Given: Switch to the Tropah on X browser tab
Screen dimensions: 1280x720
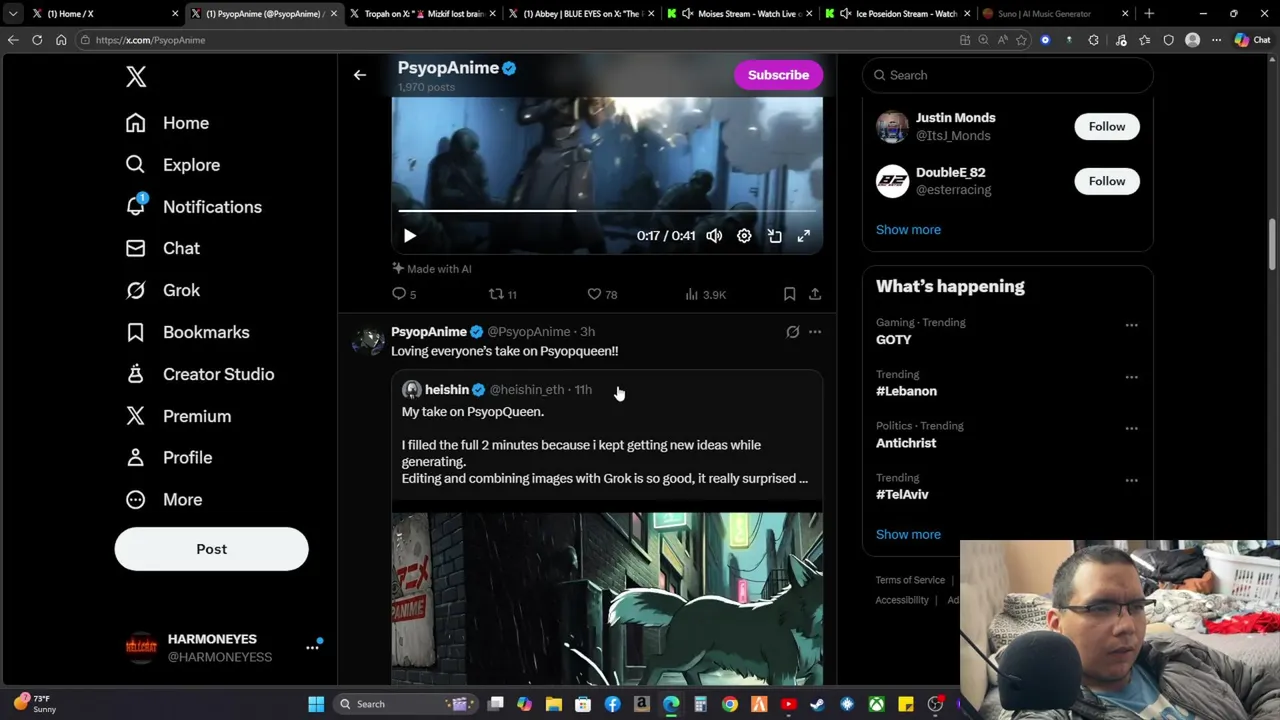Looking at the screenshot, I should 422,14.
